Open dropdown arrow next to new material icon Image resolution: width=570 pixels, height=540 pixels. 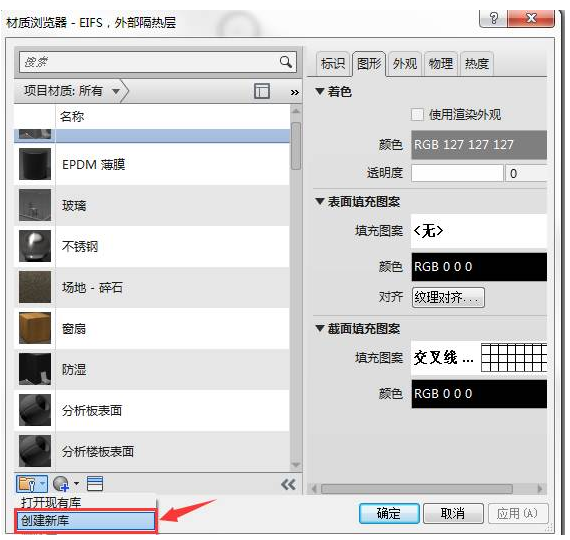[76, 484]
